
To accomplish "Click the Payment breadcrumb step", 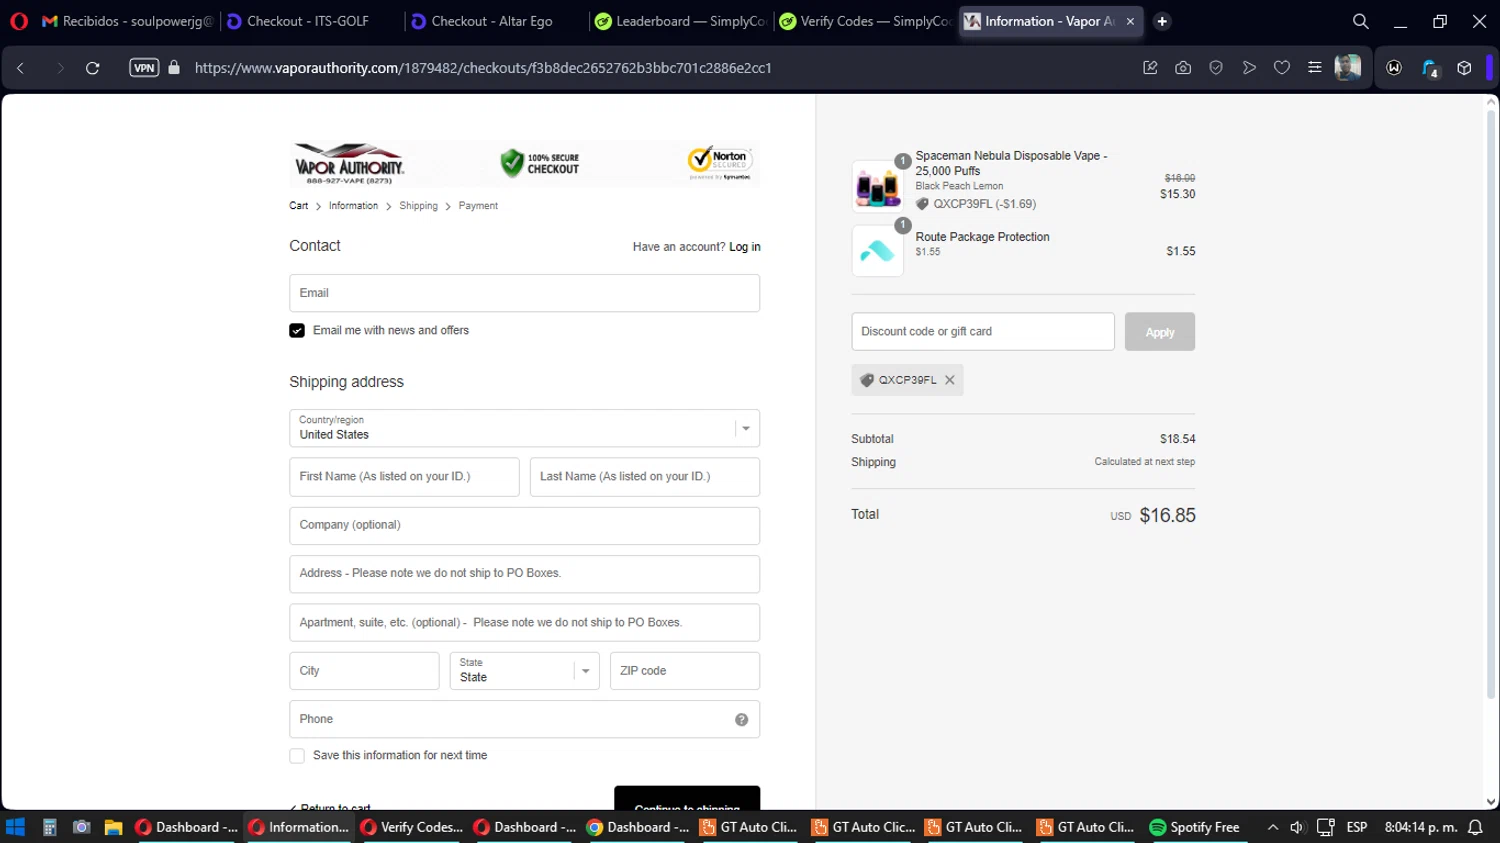I will pos(478,206).
